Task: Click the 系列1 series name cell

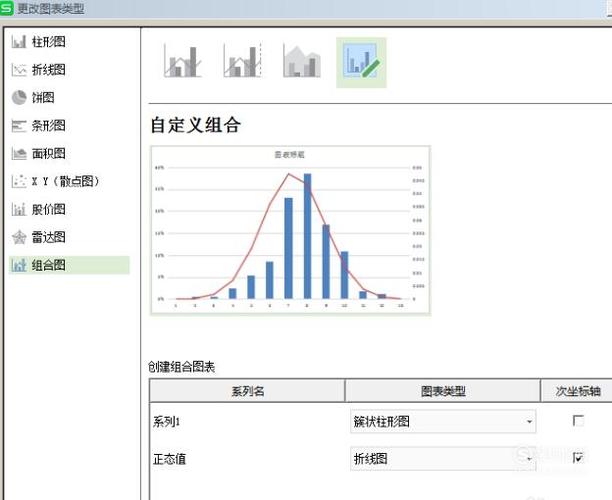Action: point(167,422)
